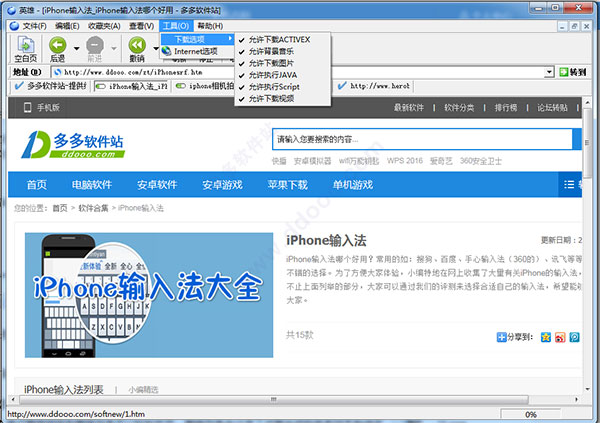Open the 收藏夹(A) menu
Screen dimensions: 600x423
(x=104, y=26)
